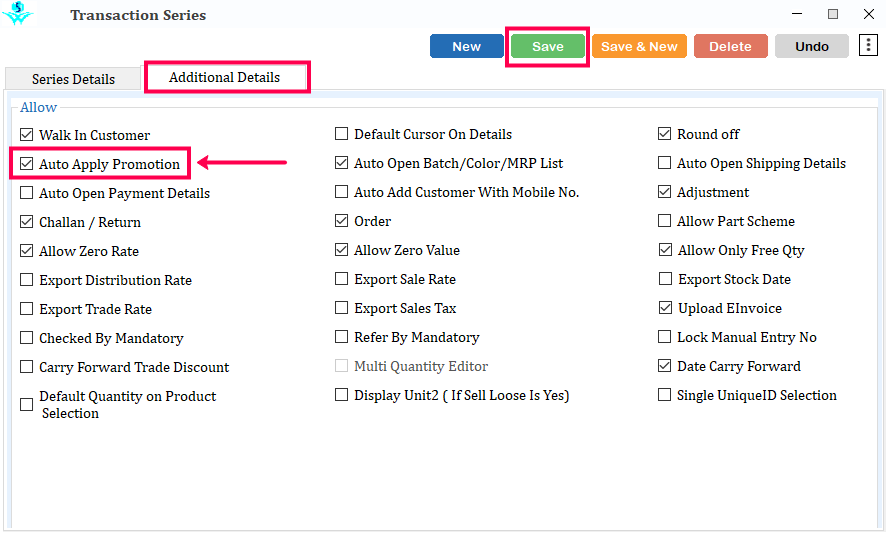Switch to Series Details tab
This screenshot has height=533, width=886.
[73, 79]
